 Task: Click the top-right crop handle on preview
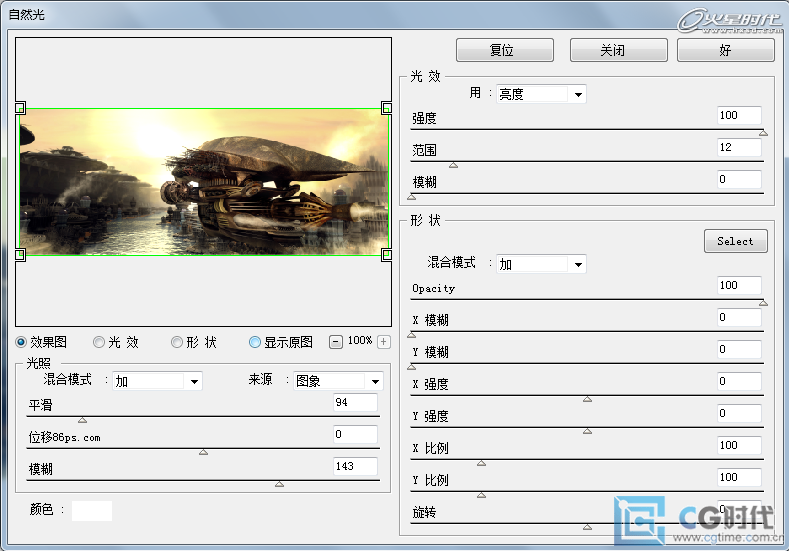[386, 108]
